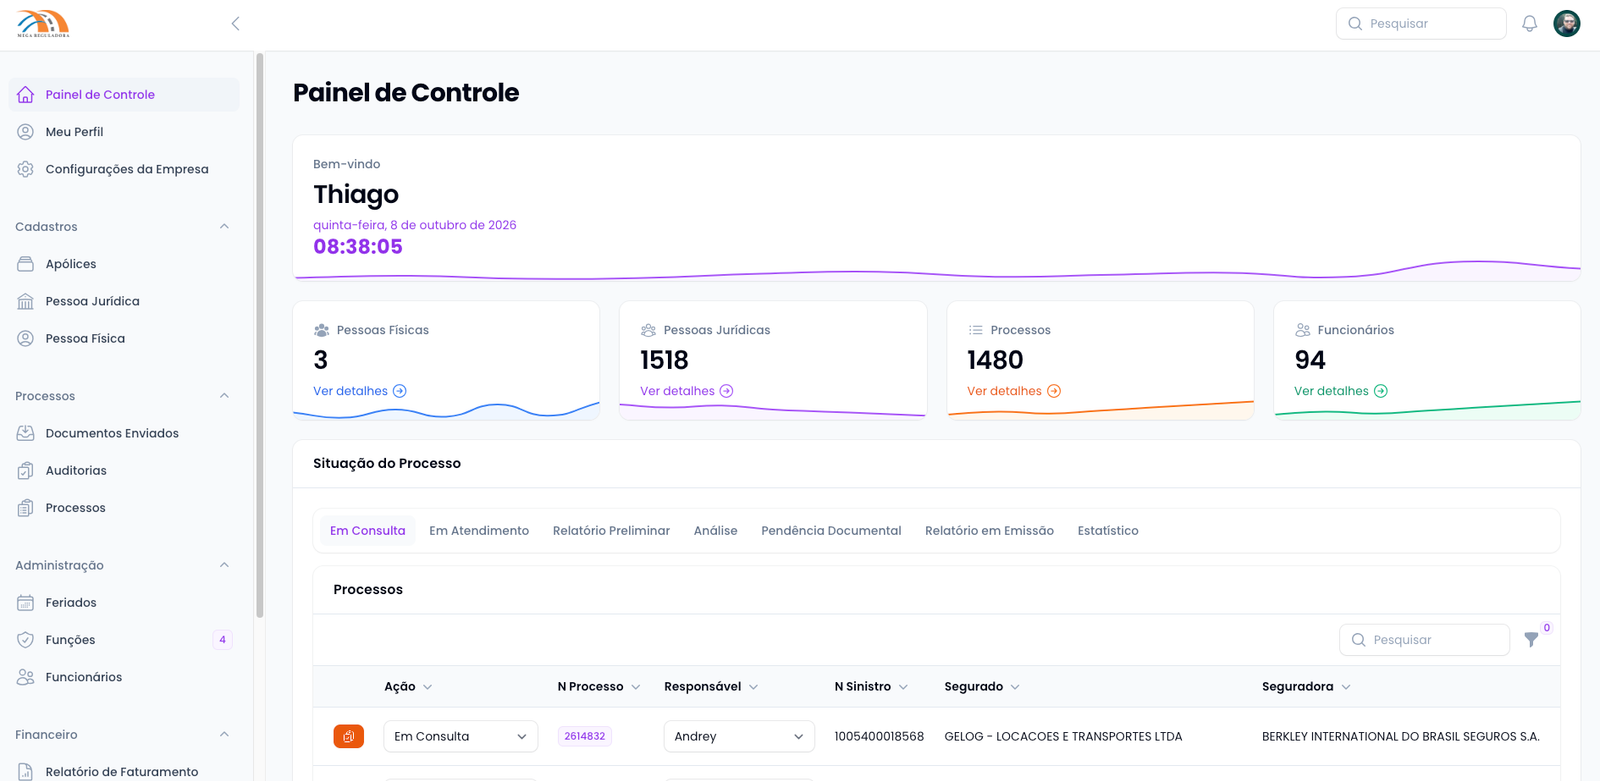This screenshot has height=781, width=1600.
Task: Click the orange action button for process 2614832
Action: click(348, 737)
